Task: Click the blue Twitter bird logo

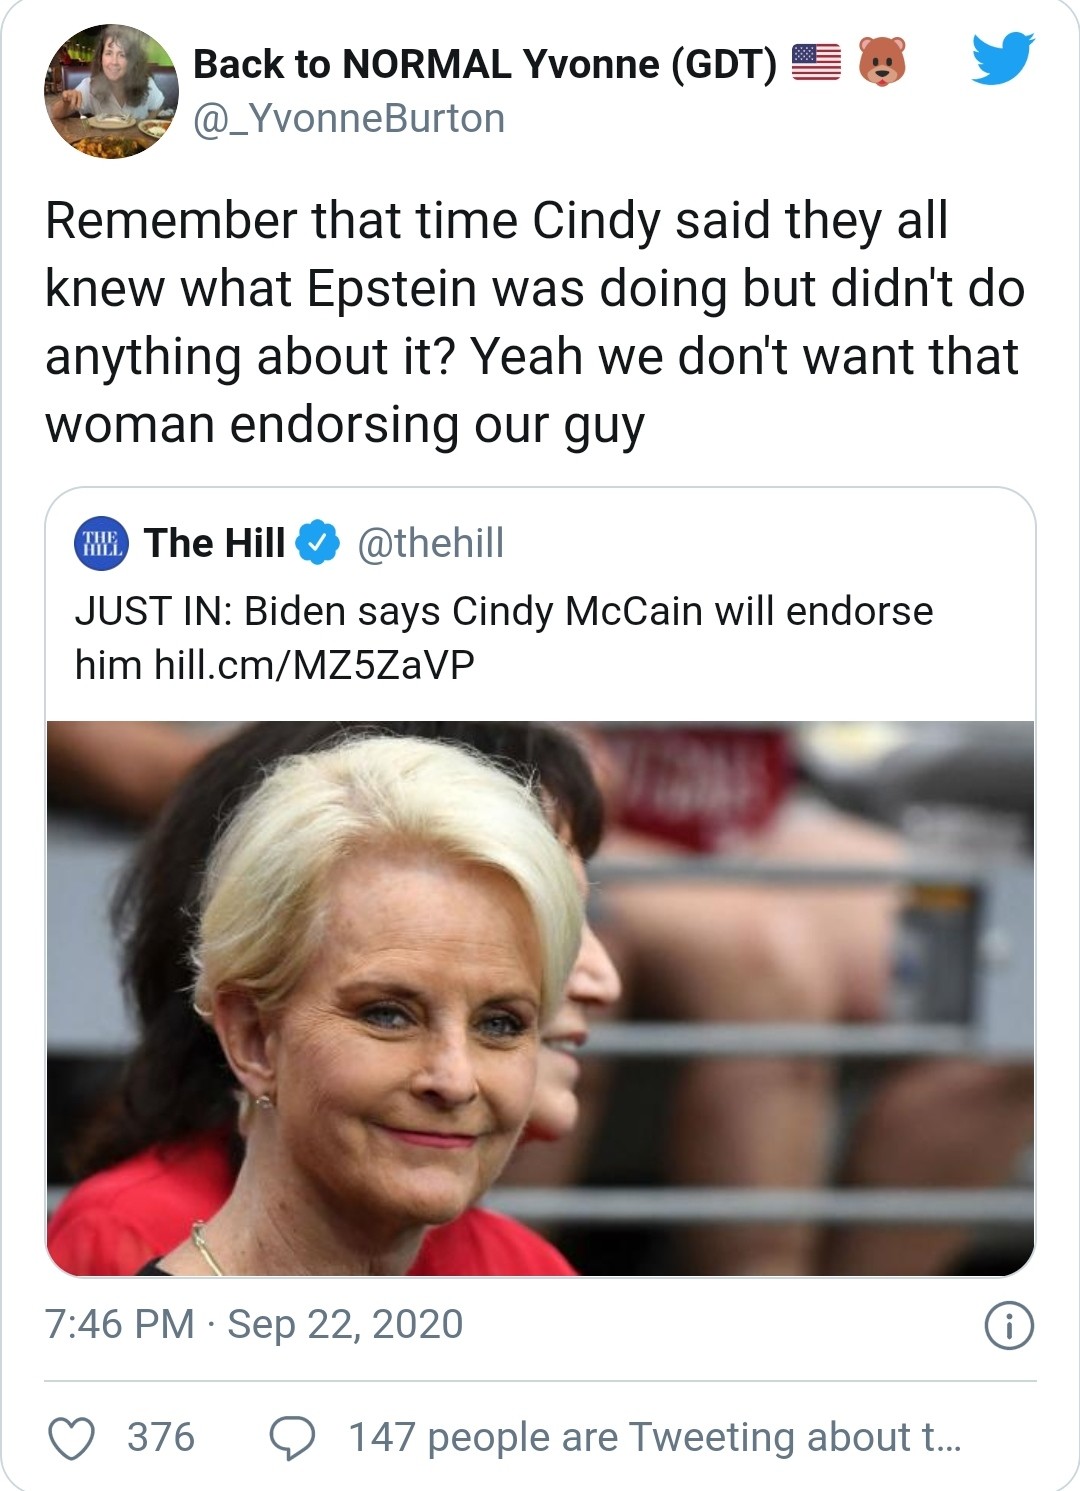Action: (x=1002, y=59)
